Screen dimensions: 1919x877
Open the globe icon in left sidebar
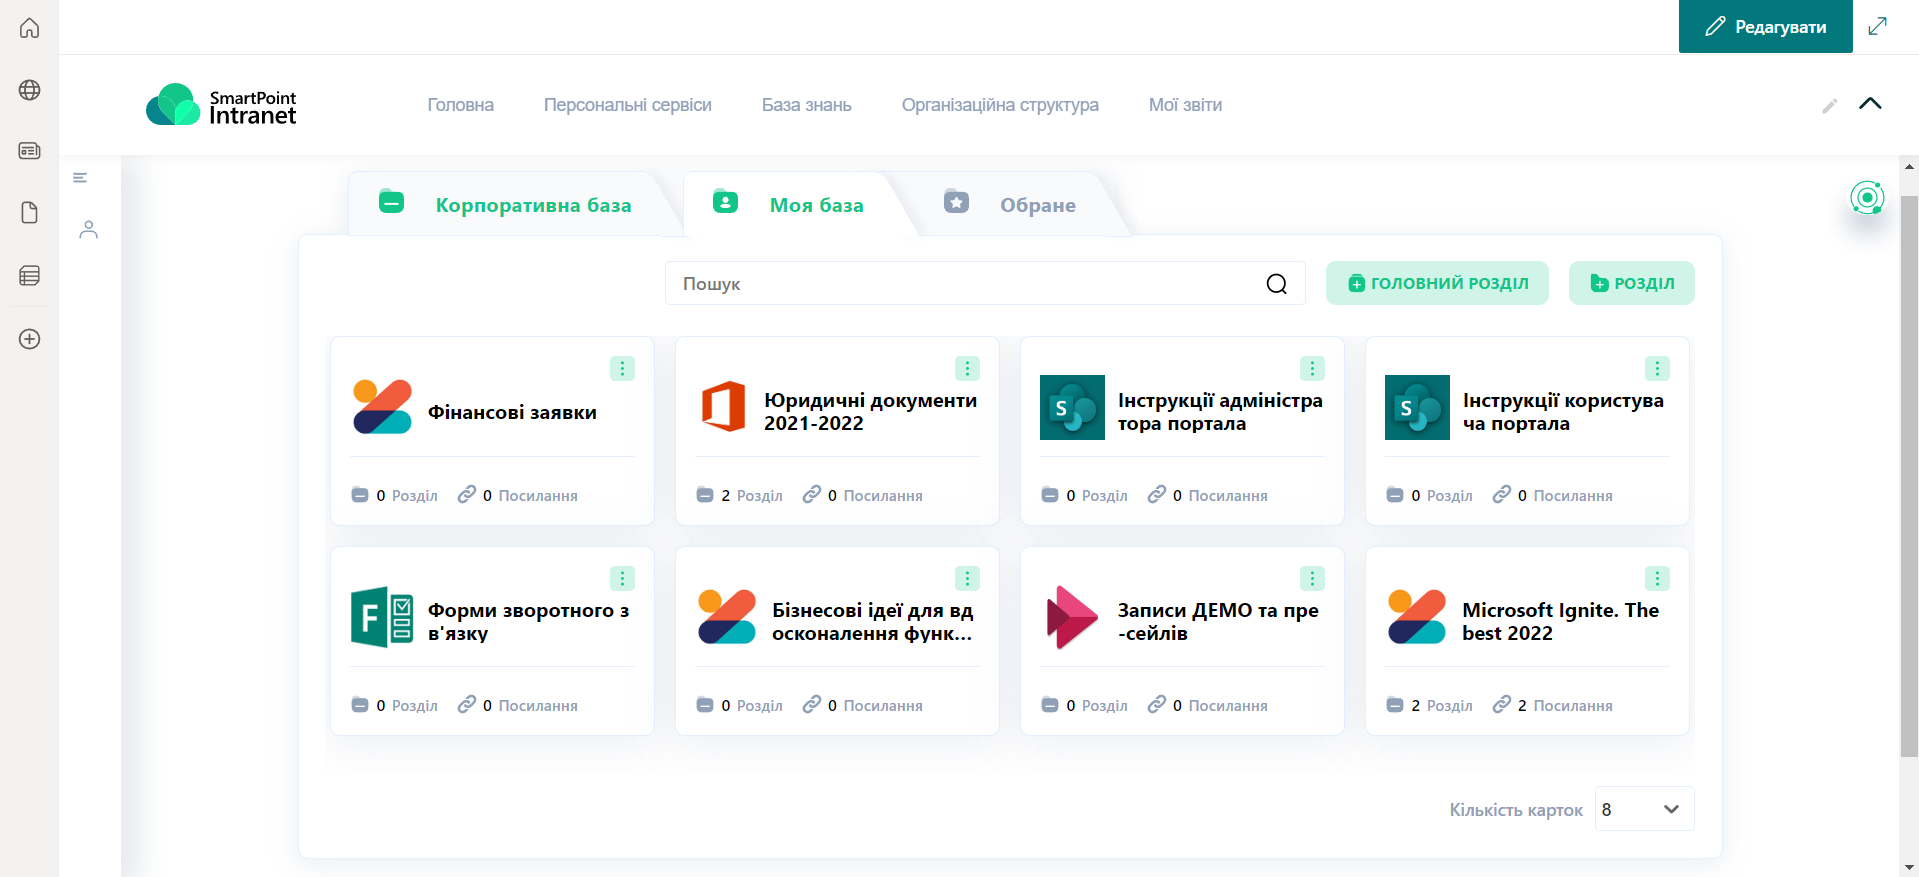(30, 90)
